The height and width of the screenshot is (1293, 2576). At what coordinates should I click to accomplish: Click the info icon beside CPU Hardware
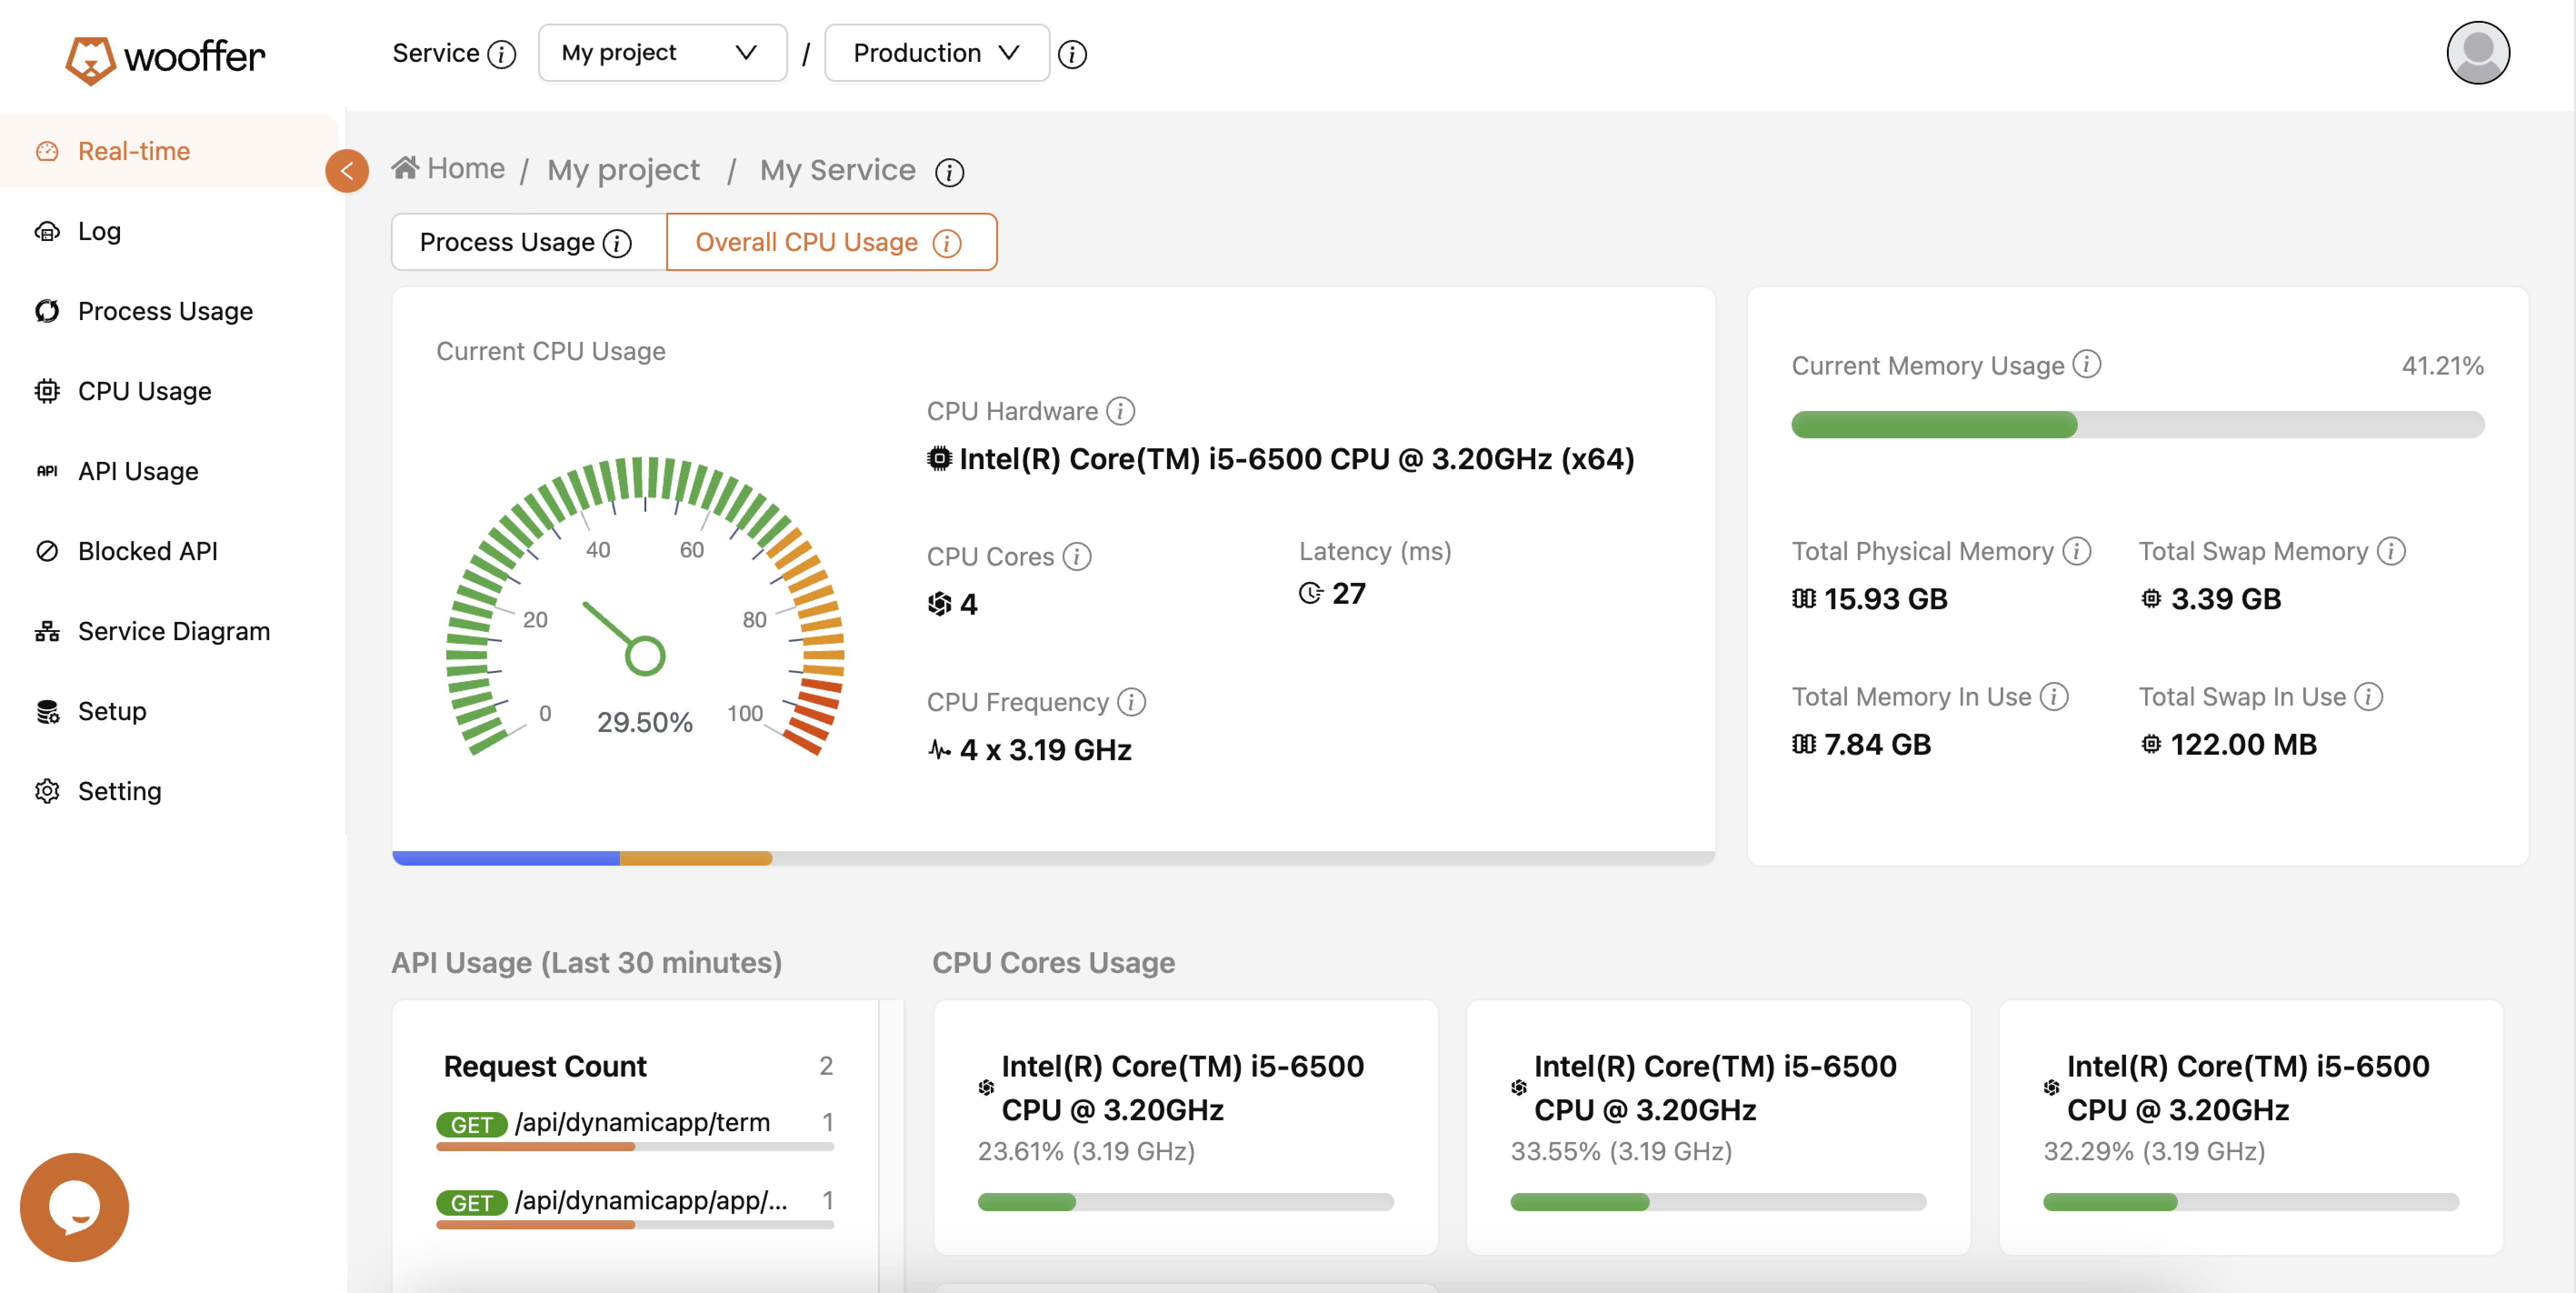tap(1120, 411)
